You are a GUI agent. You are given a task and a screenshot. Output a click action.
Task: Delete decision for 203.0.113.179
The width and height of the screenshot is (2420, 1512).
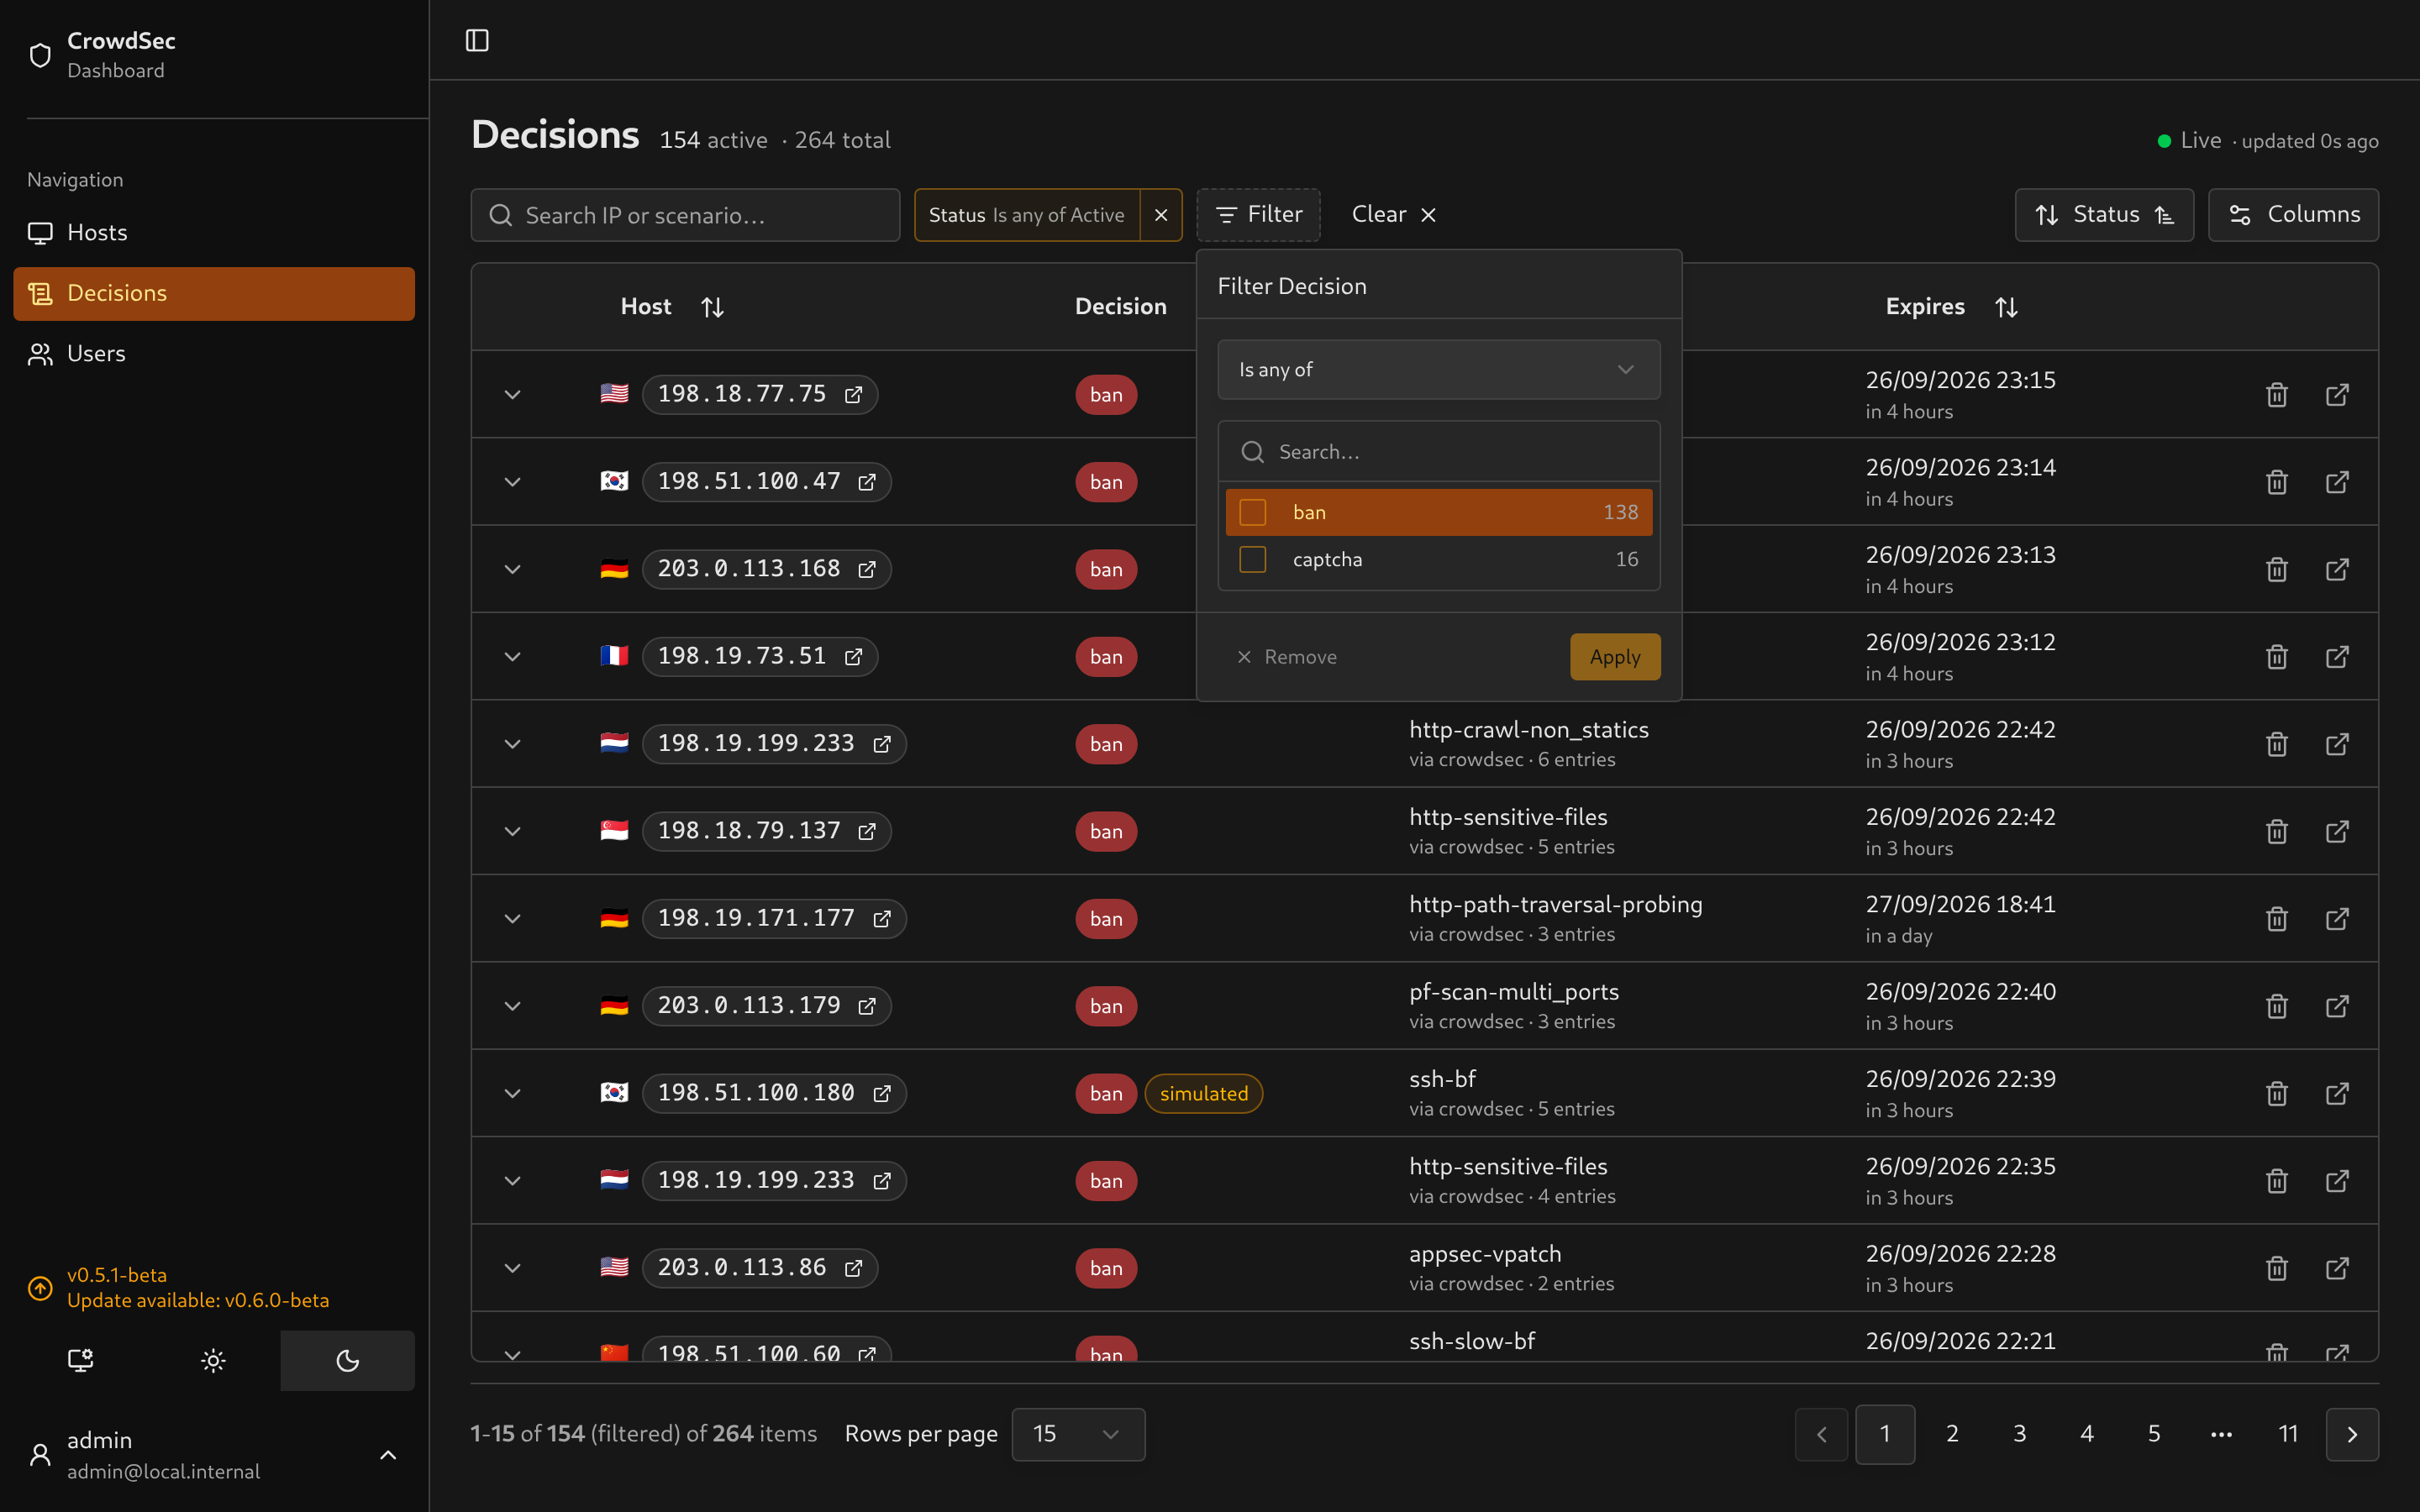click(2277, 1006)
